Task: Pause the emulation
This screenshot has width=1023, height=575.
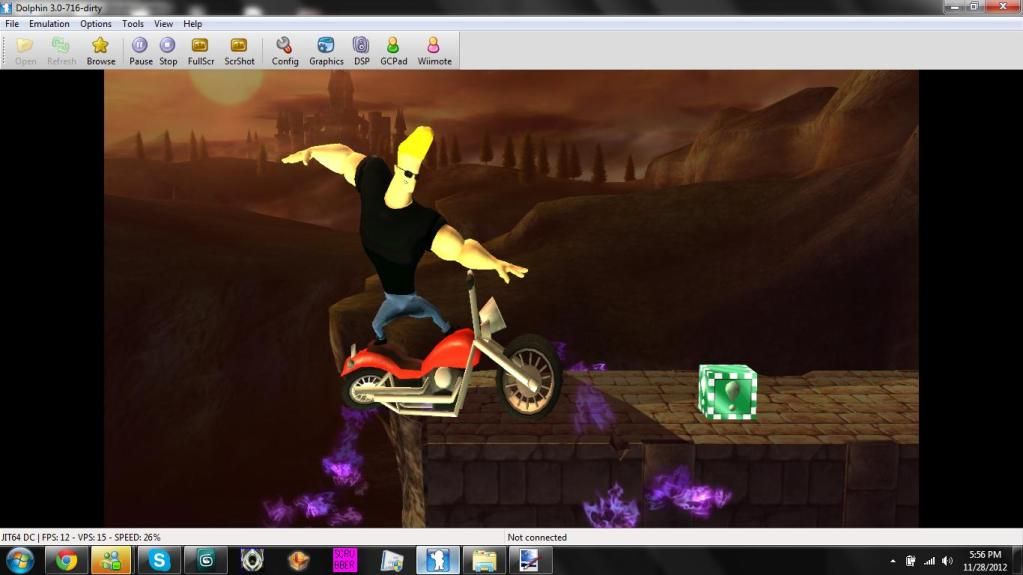Action: tap(140, 51)
